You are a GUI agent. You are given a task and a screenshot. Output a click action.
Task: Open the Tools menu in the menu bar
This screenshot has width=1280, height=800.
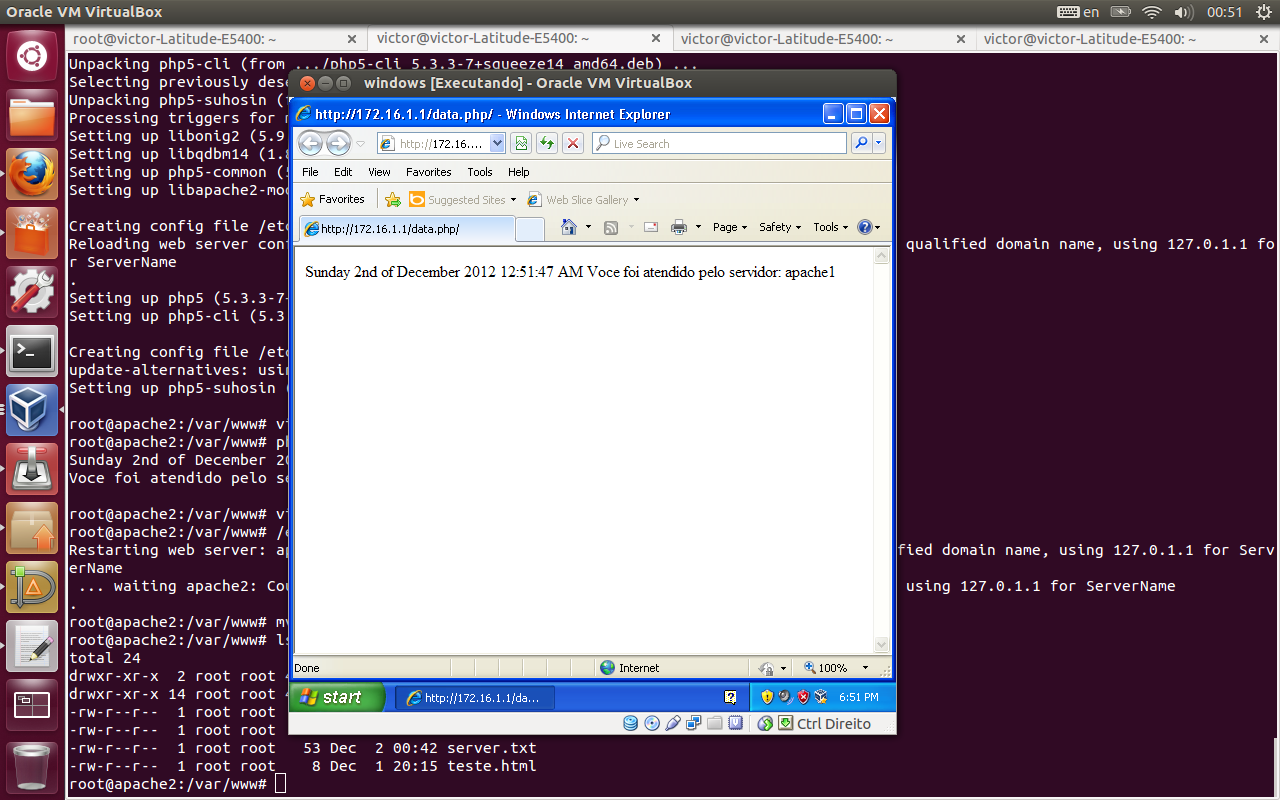[480, 172]
